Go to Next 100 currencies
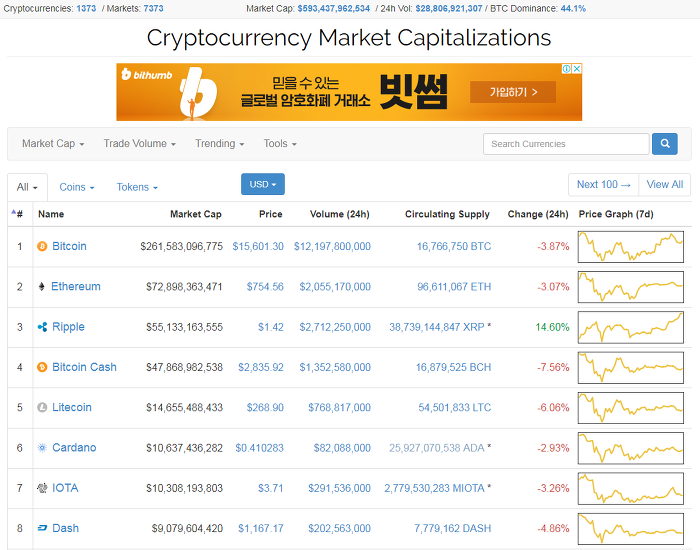This screenshot has width=700, height=550. [x=604, y=184]
